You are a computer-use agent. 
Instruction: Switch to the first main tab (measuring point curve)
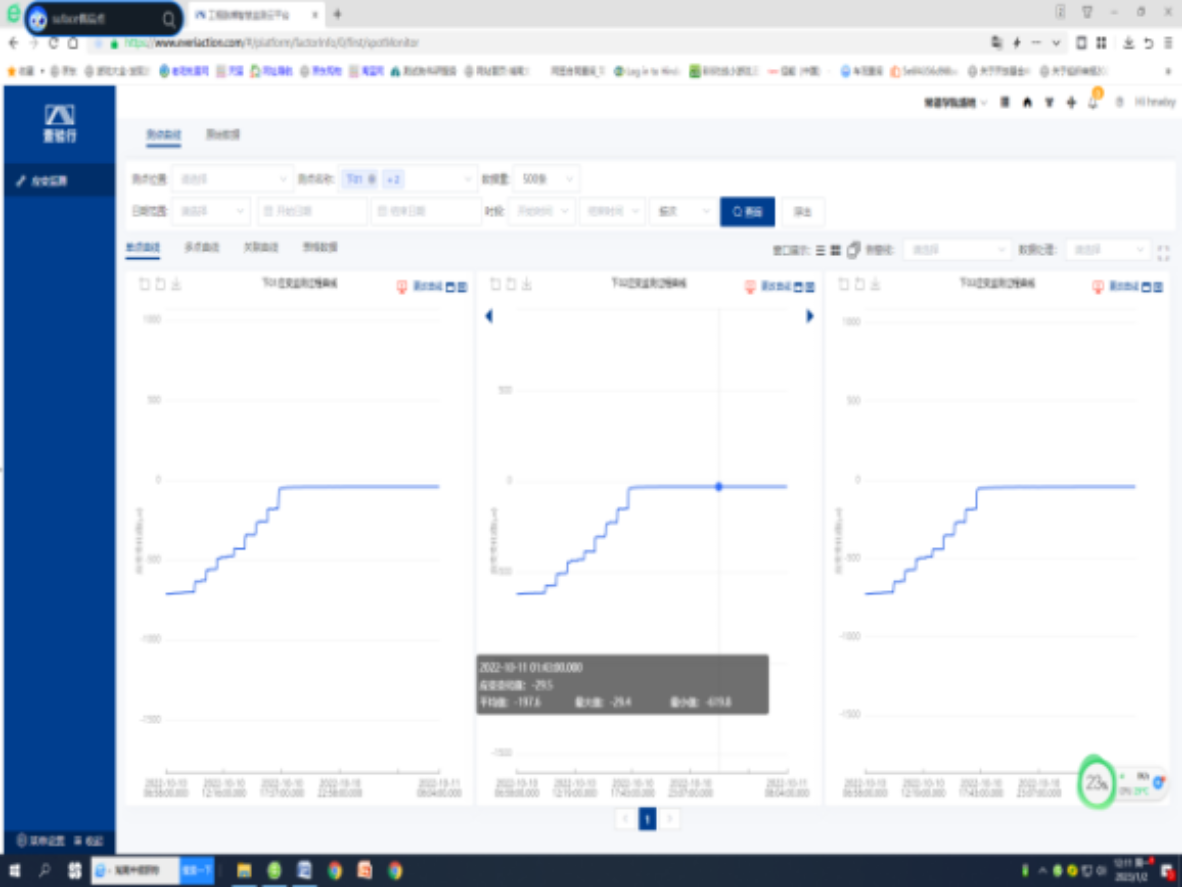tap(164, 135)
